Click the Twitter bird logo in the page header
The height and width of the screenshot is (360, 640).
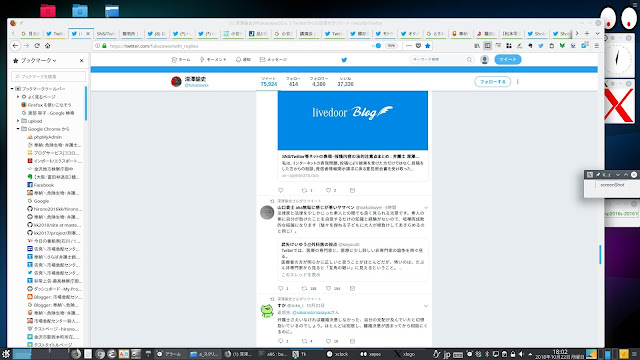[x=344, y=60]
